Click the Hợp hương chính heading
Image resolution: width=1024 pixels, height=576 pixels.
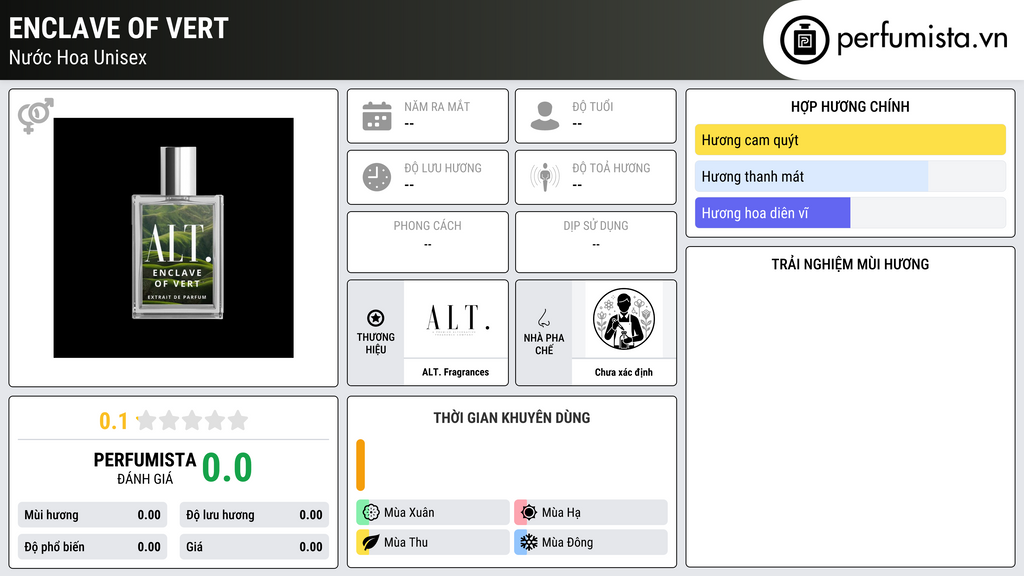pyautogui.click(x=850, y=106)
